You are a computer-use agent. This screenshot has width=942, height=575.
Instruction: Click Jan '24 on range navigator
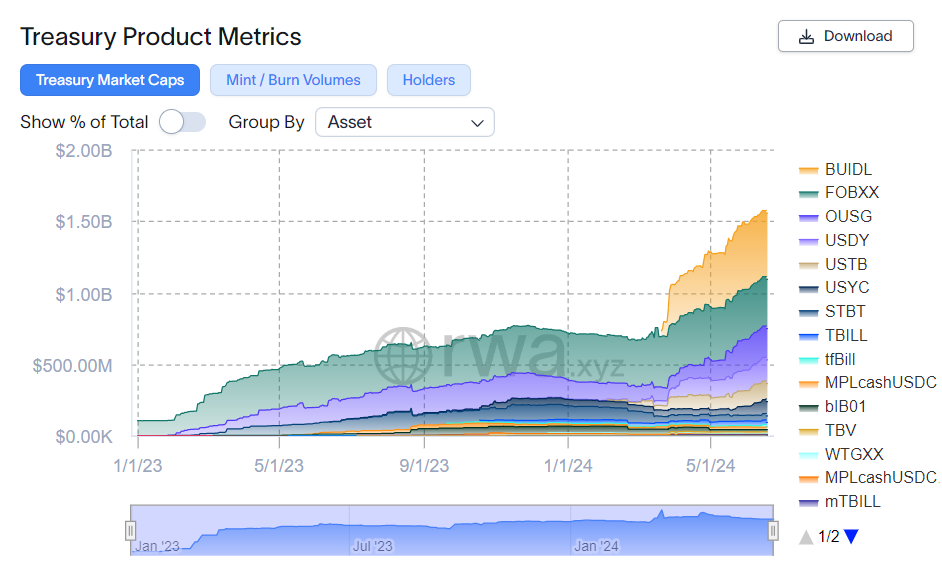tap(596, 546)
